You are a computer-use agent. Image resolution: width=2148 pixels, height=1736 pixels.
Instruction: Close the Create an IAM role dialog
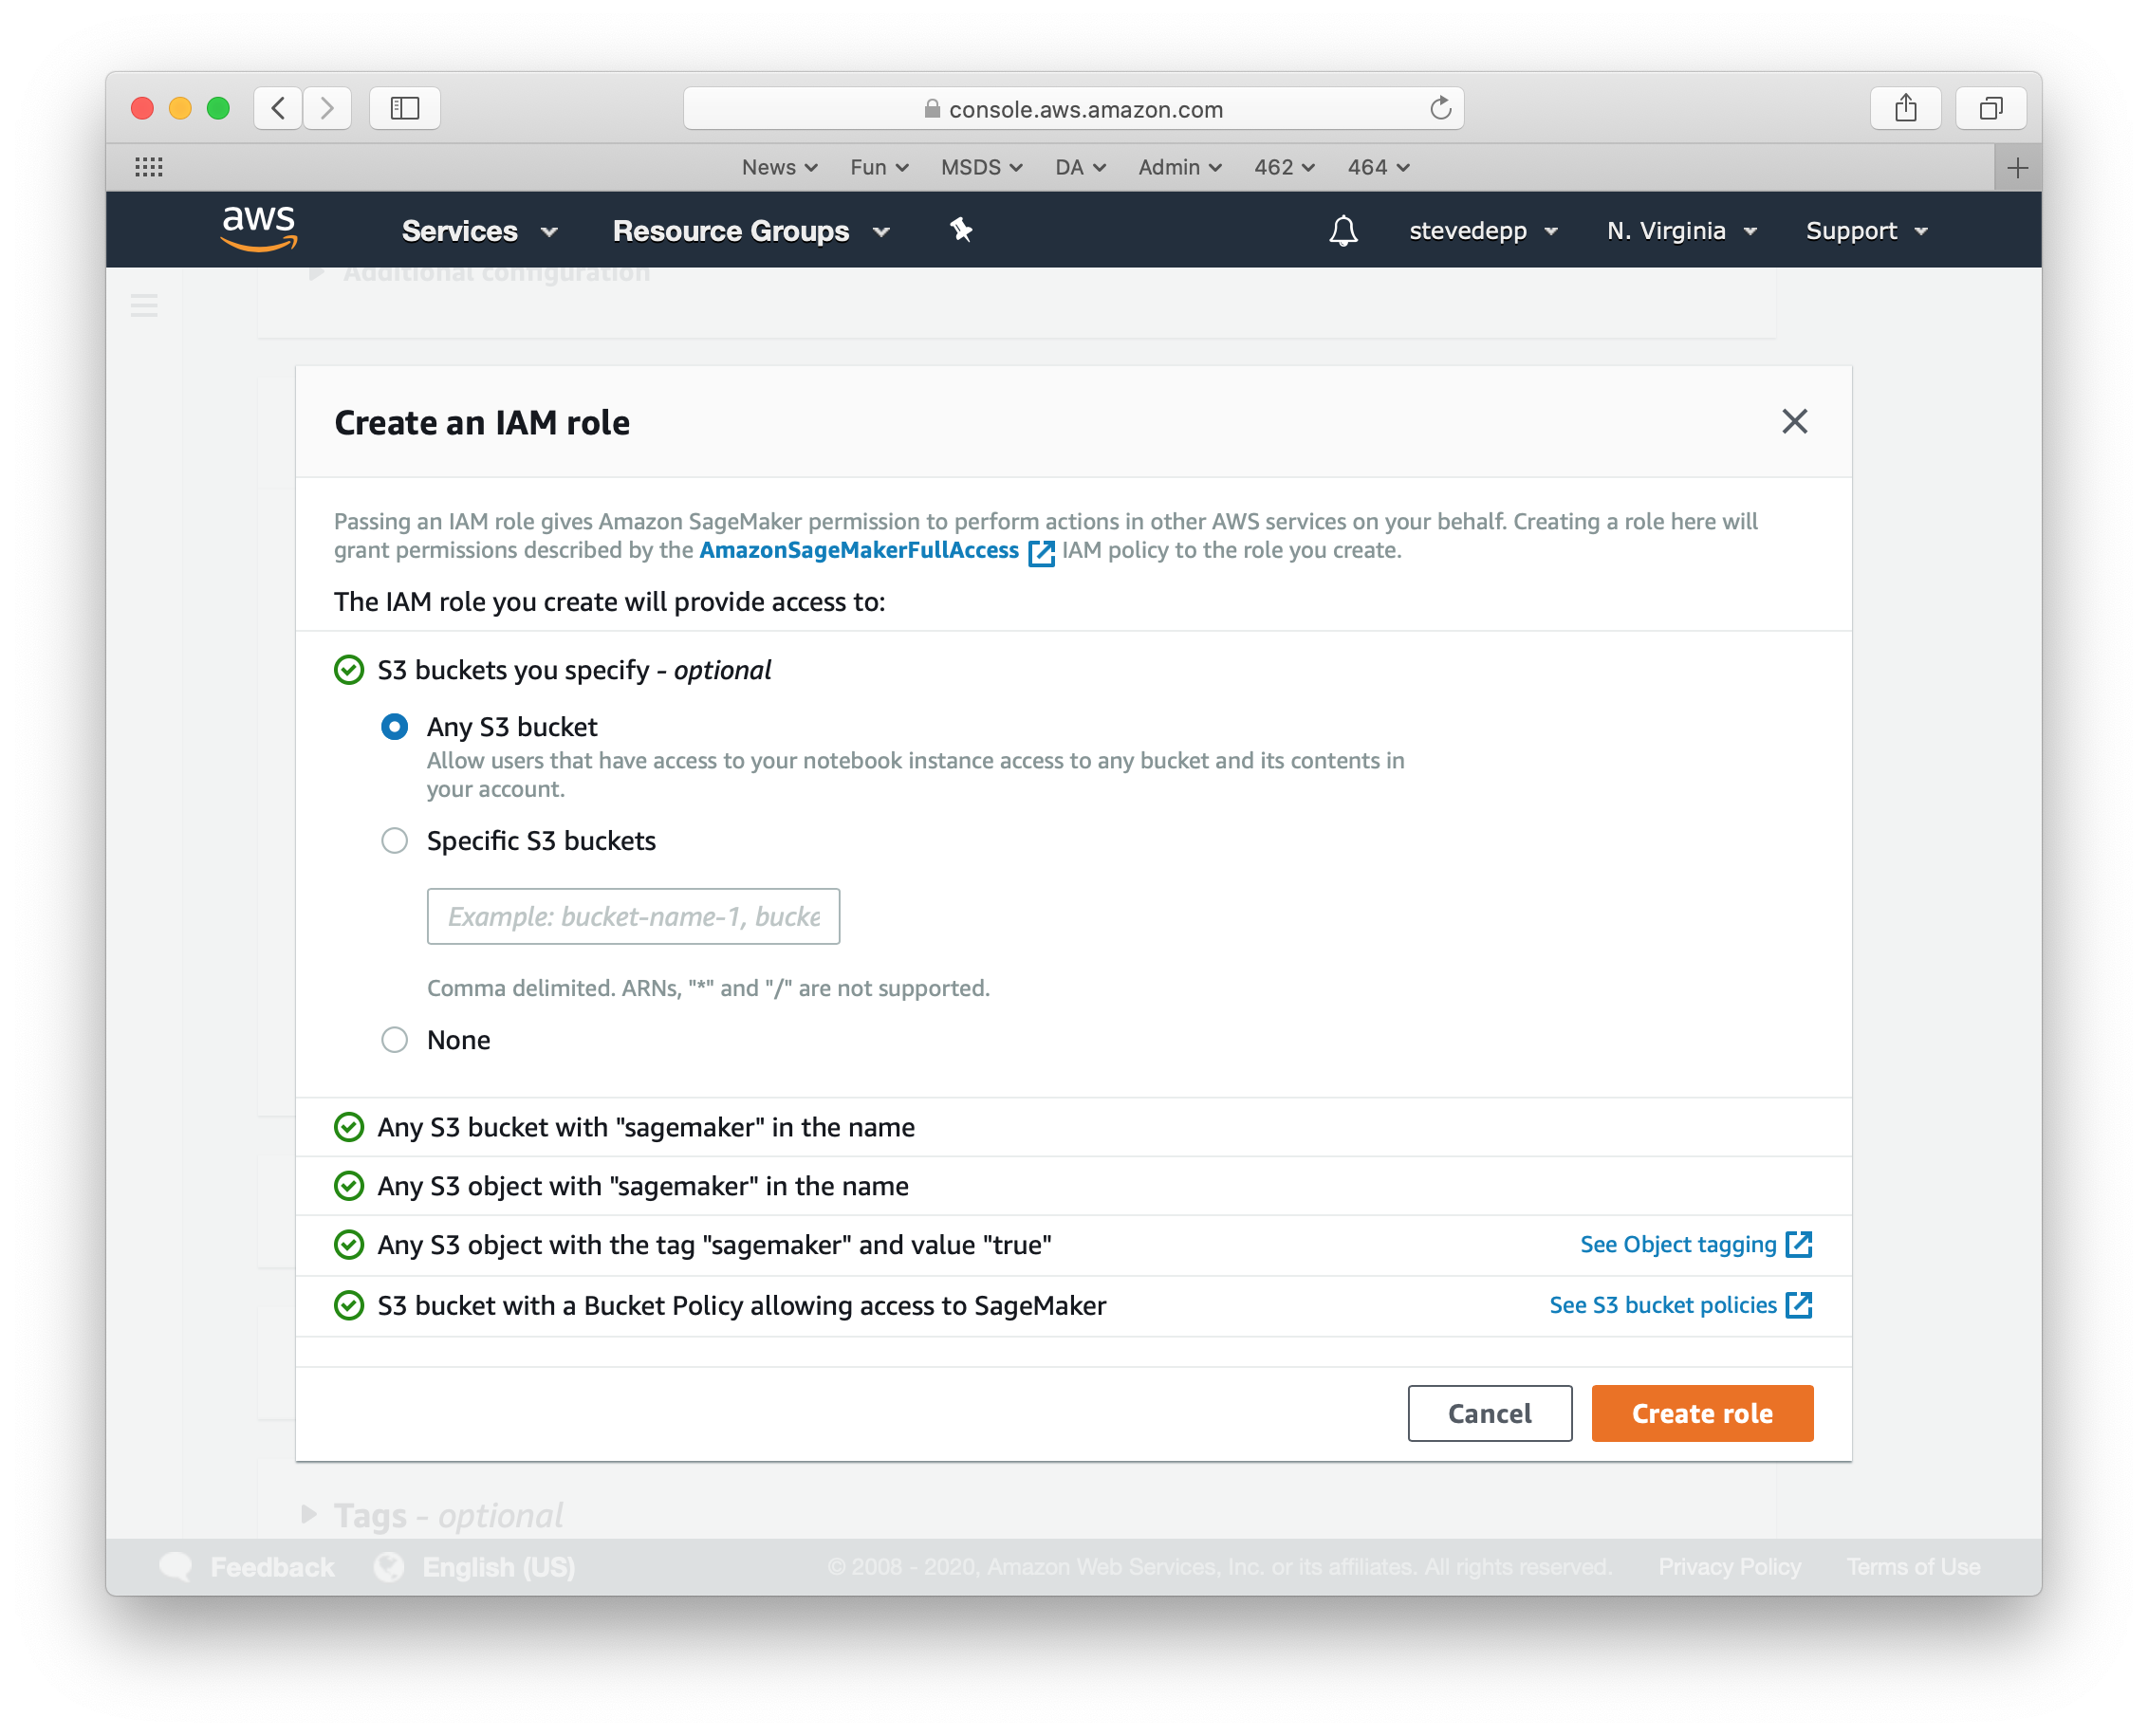(1795, 421)
